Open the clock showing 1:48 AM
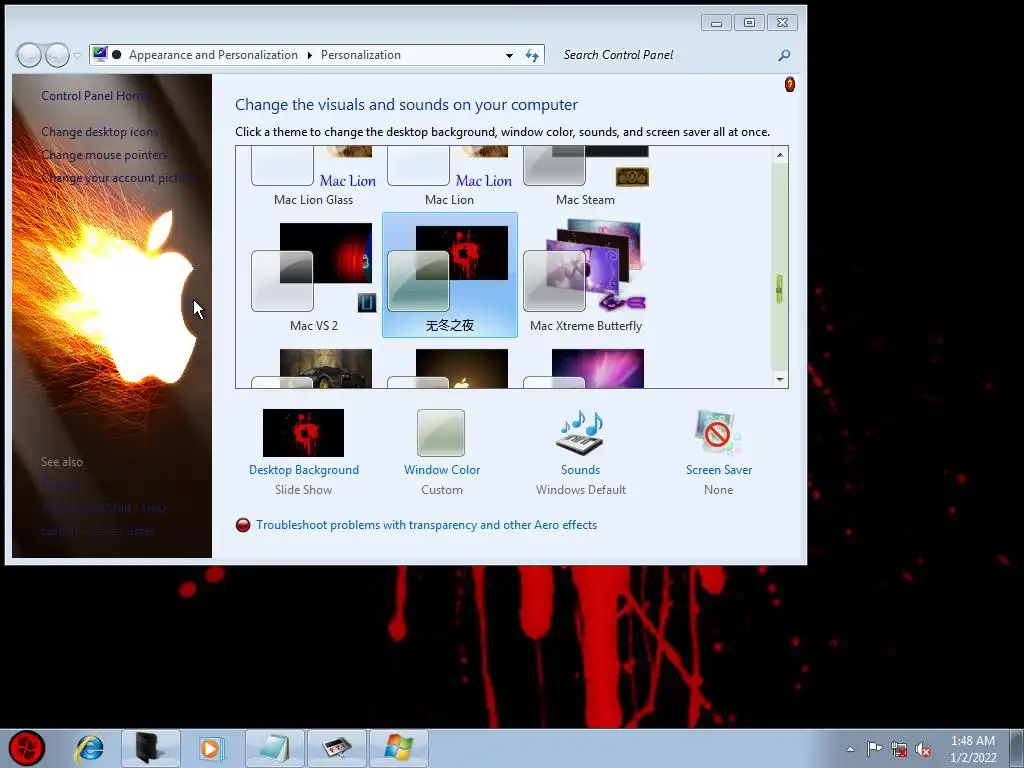 (973, 749)
